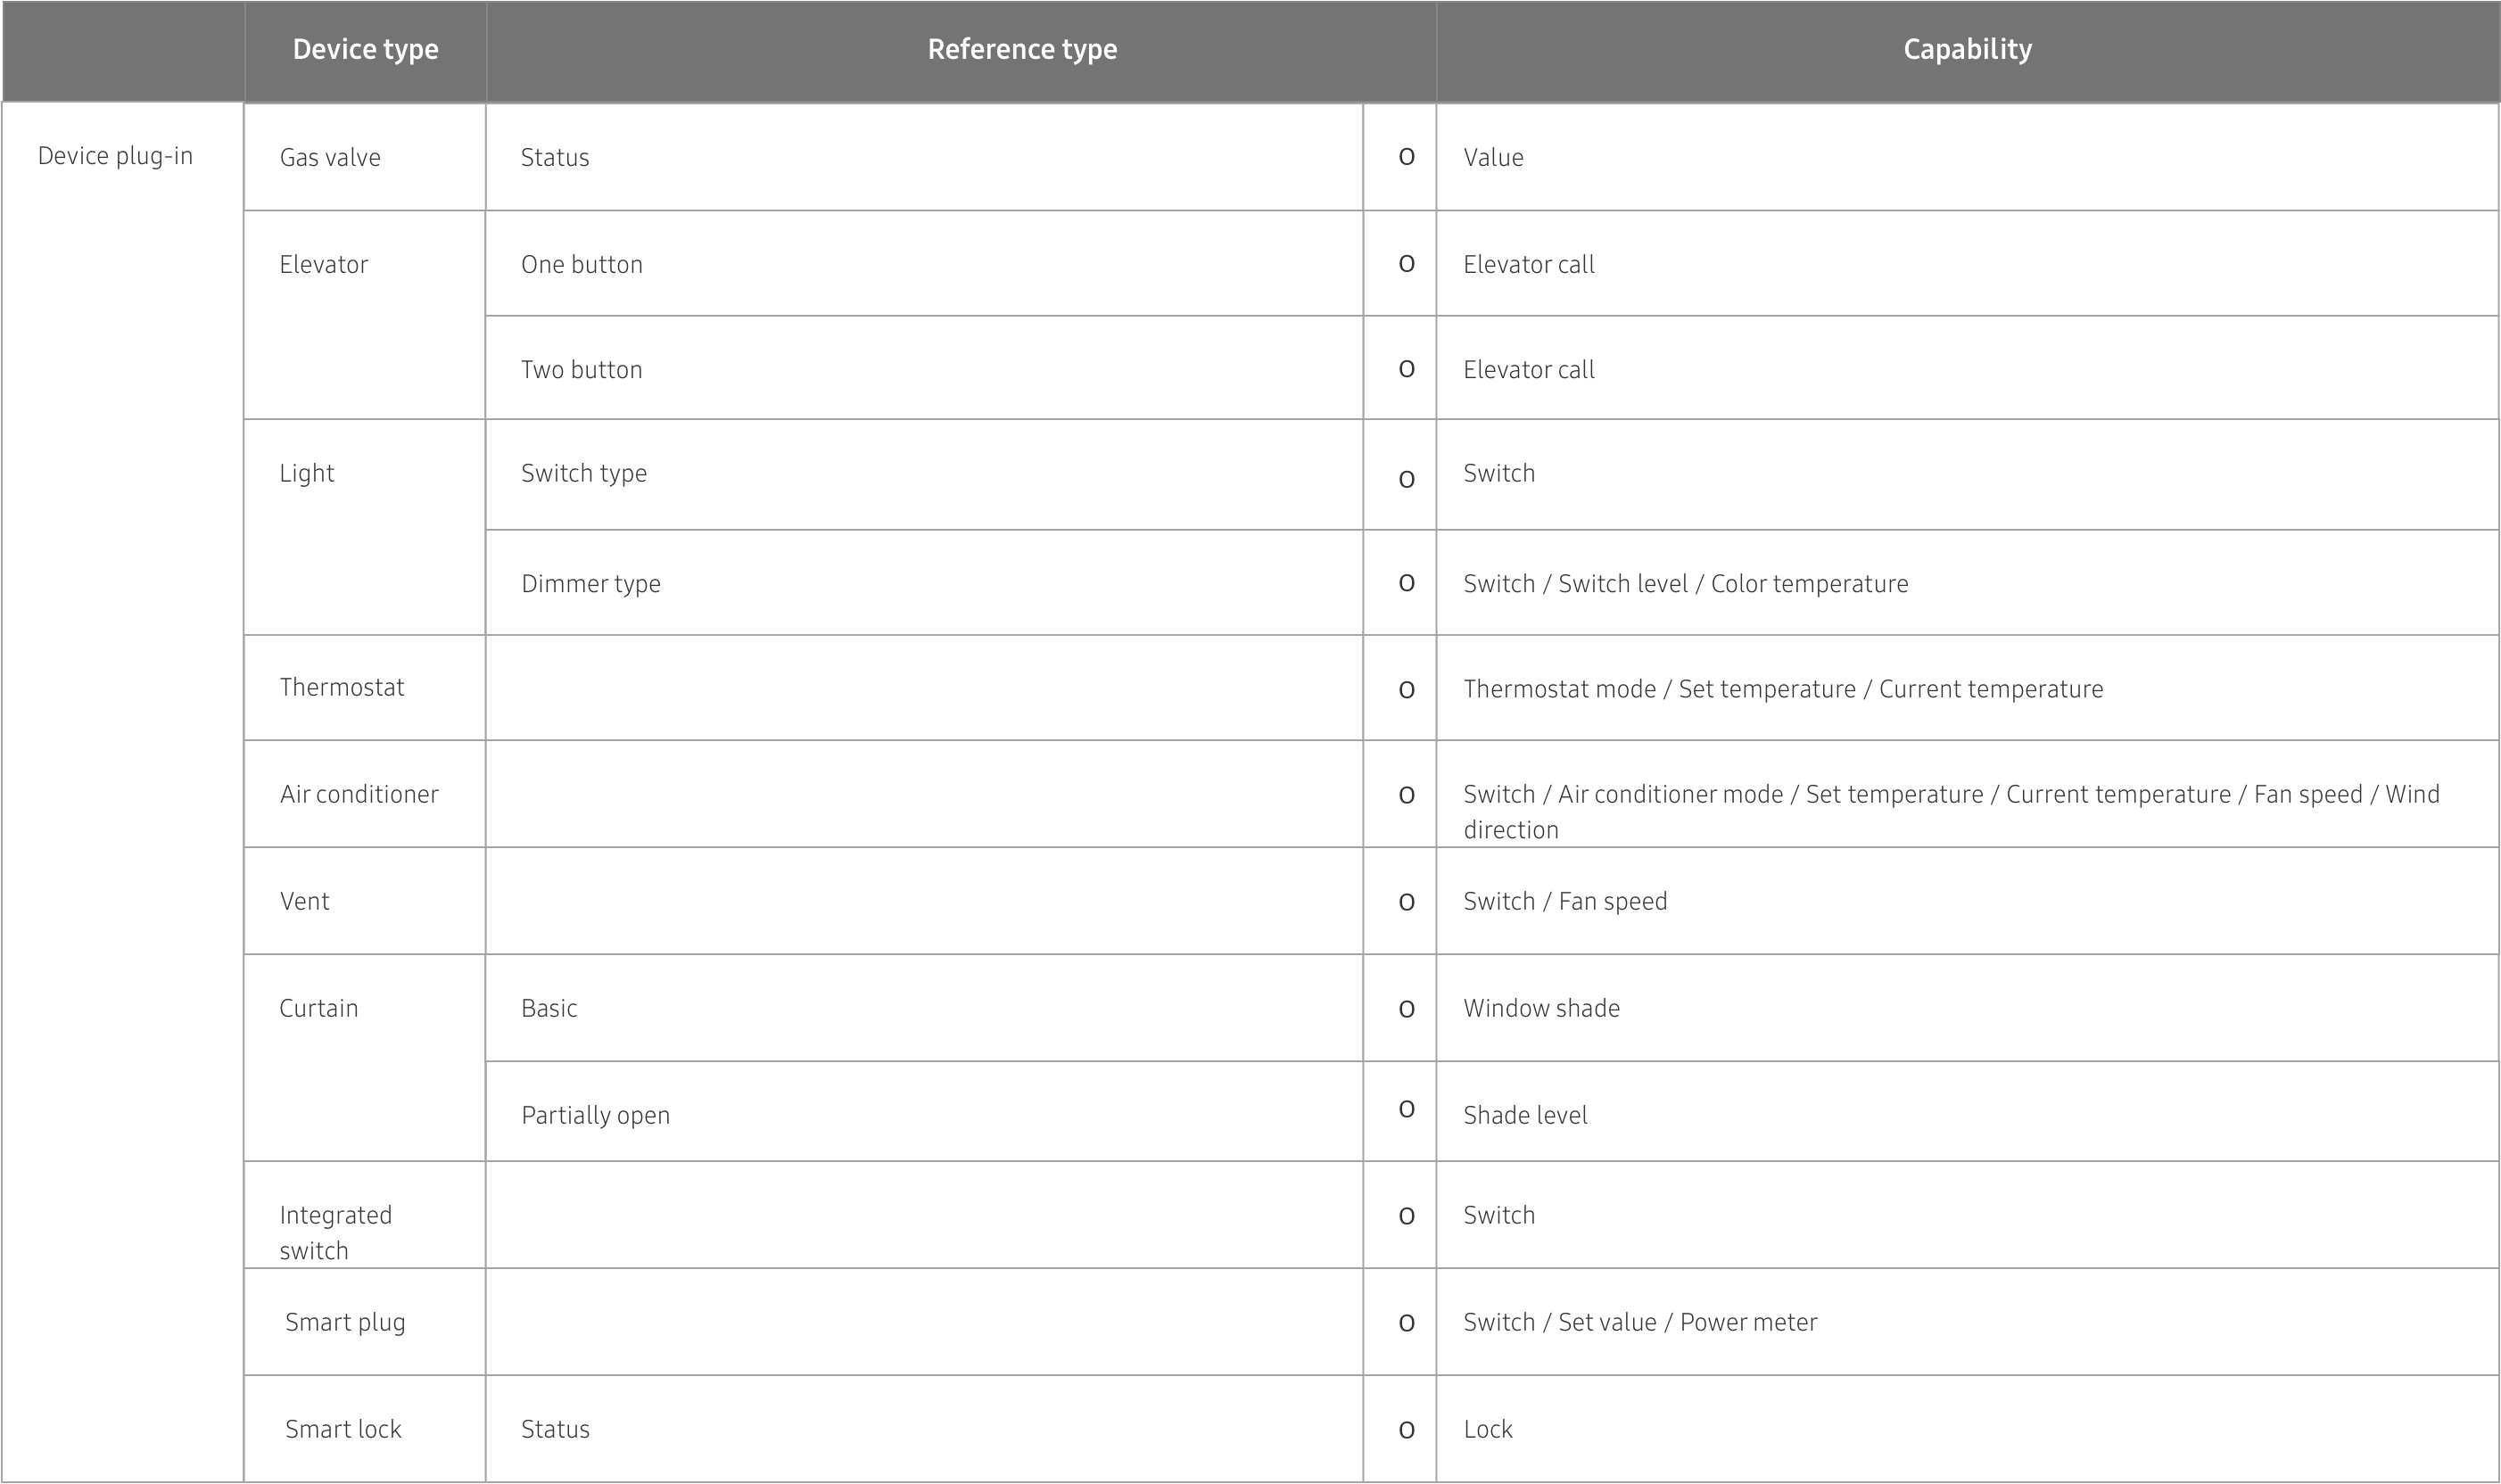This screenshot has height=1484, width=2501.
Task: Click the "Thermostat" device type cell
Action: (342, 688)
